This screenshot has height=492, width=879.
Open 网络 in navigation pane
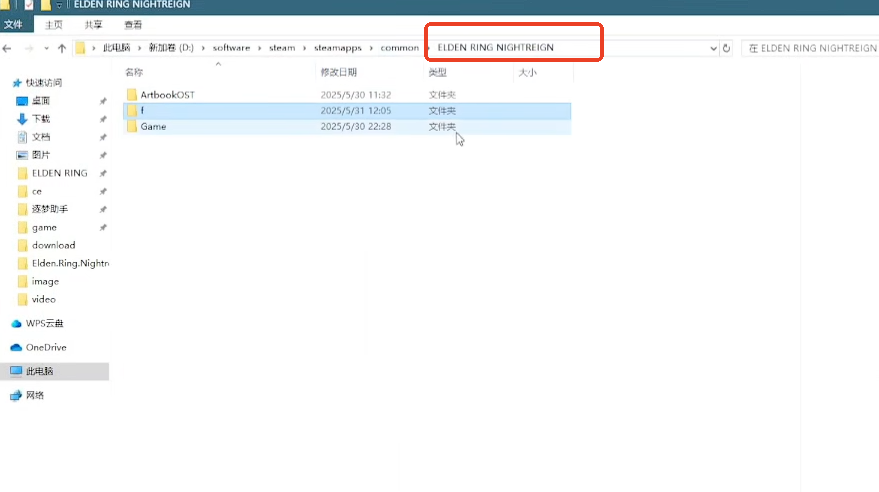tap(35, 395)
